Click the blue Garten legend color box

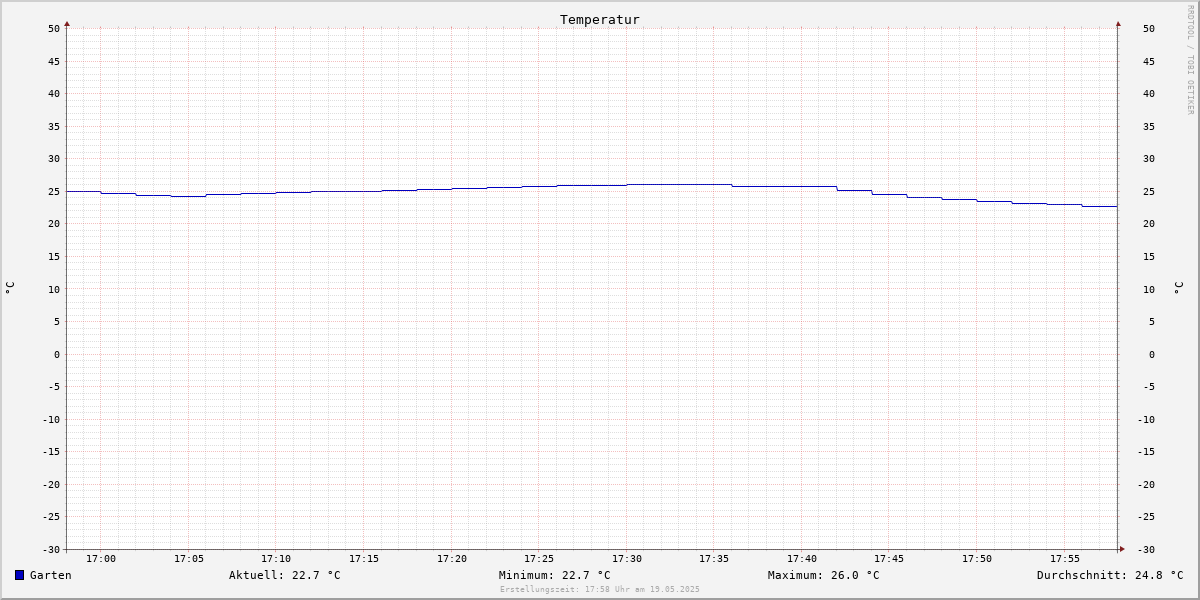tap(19, 575)
